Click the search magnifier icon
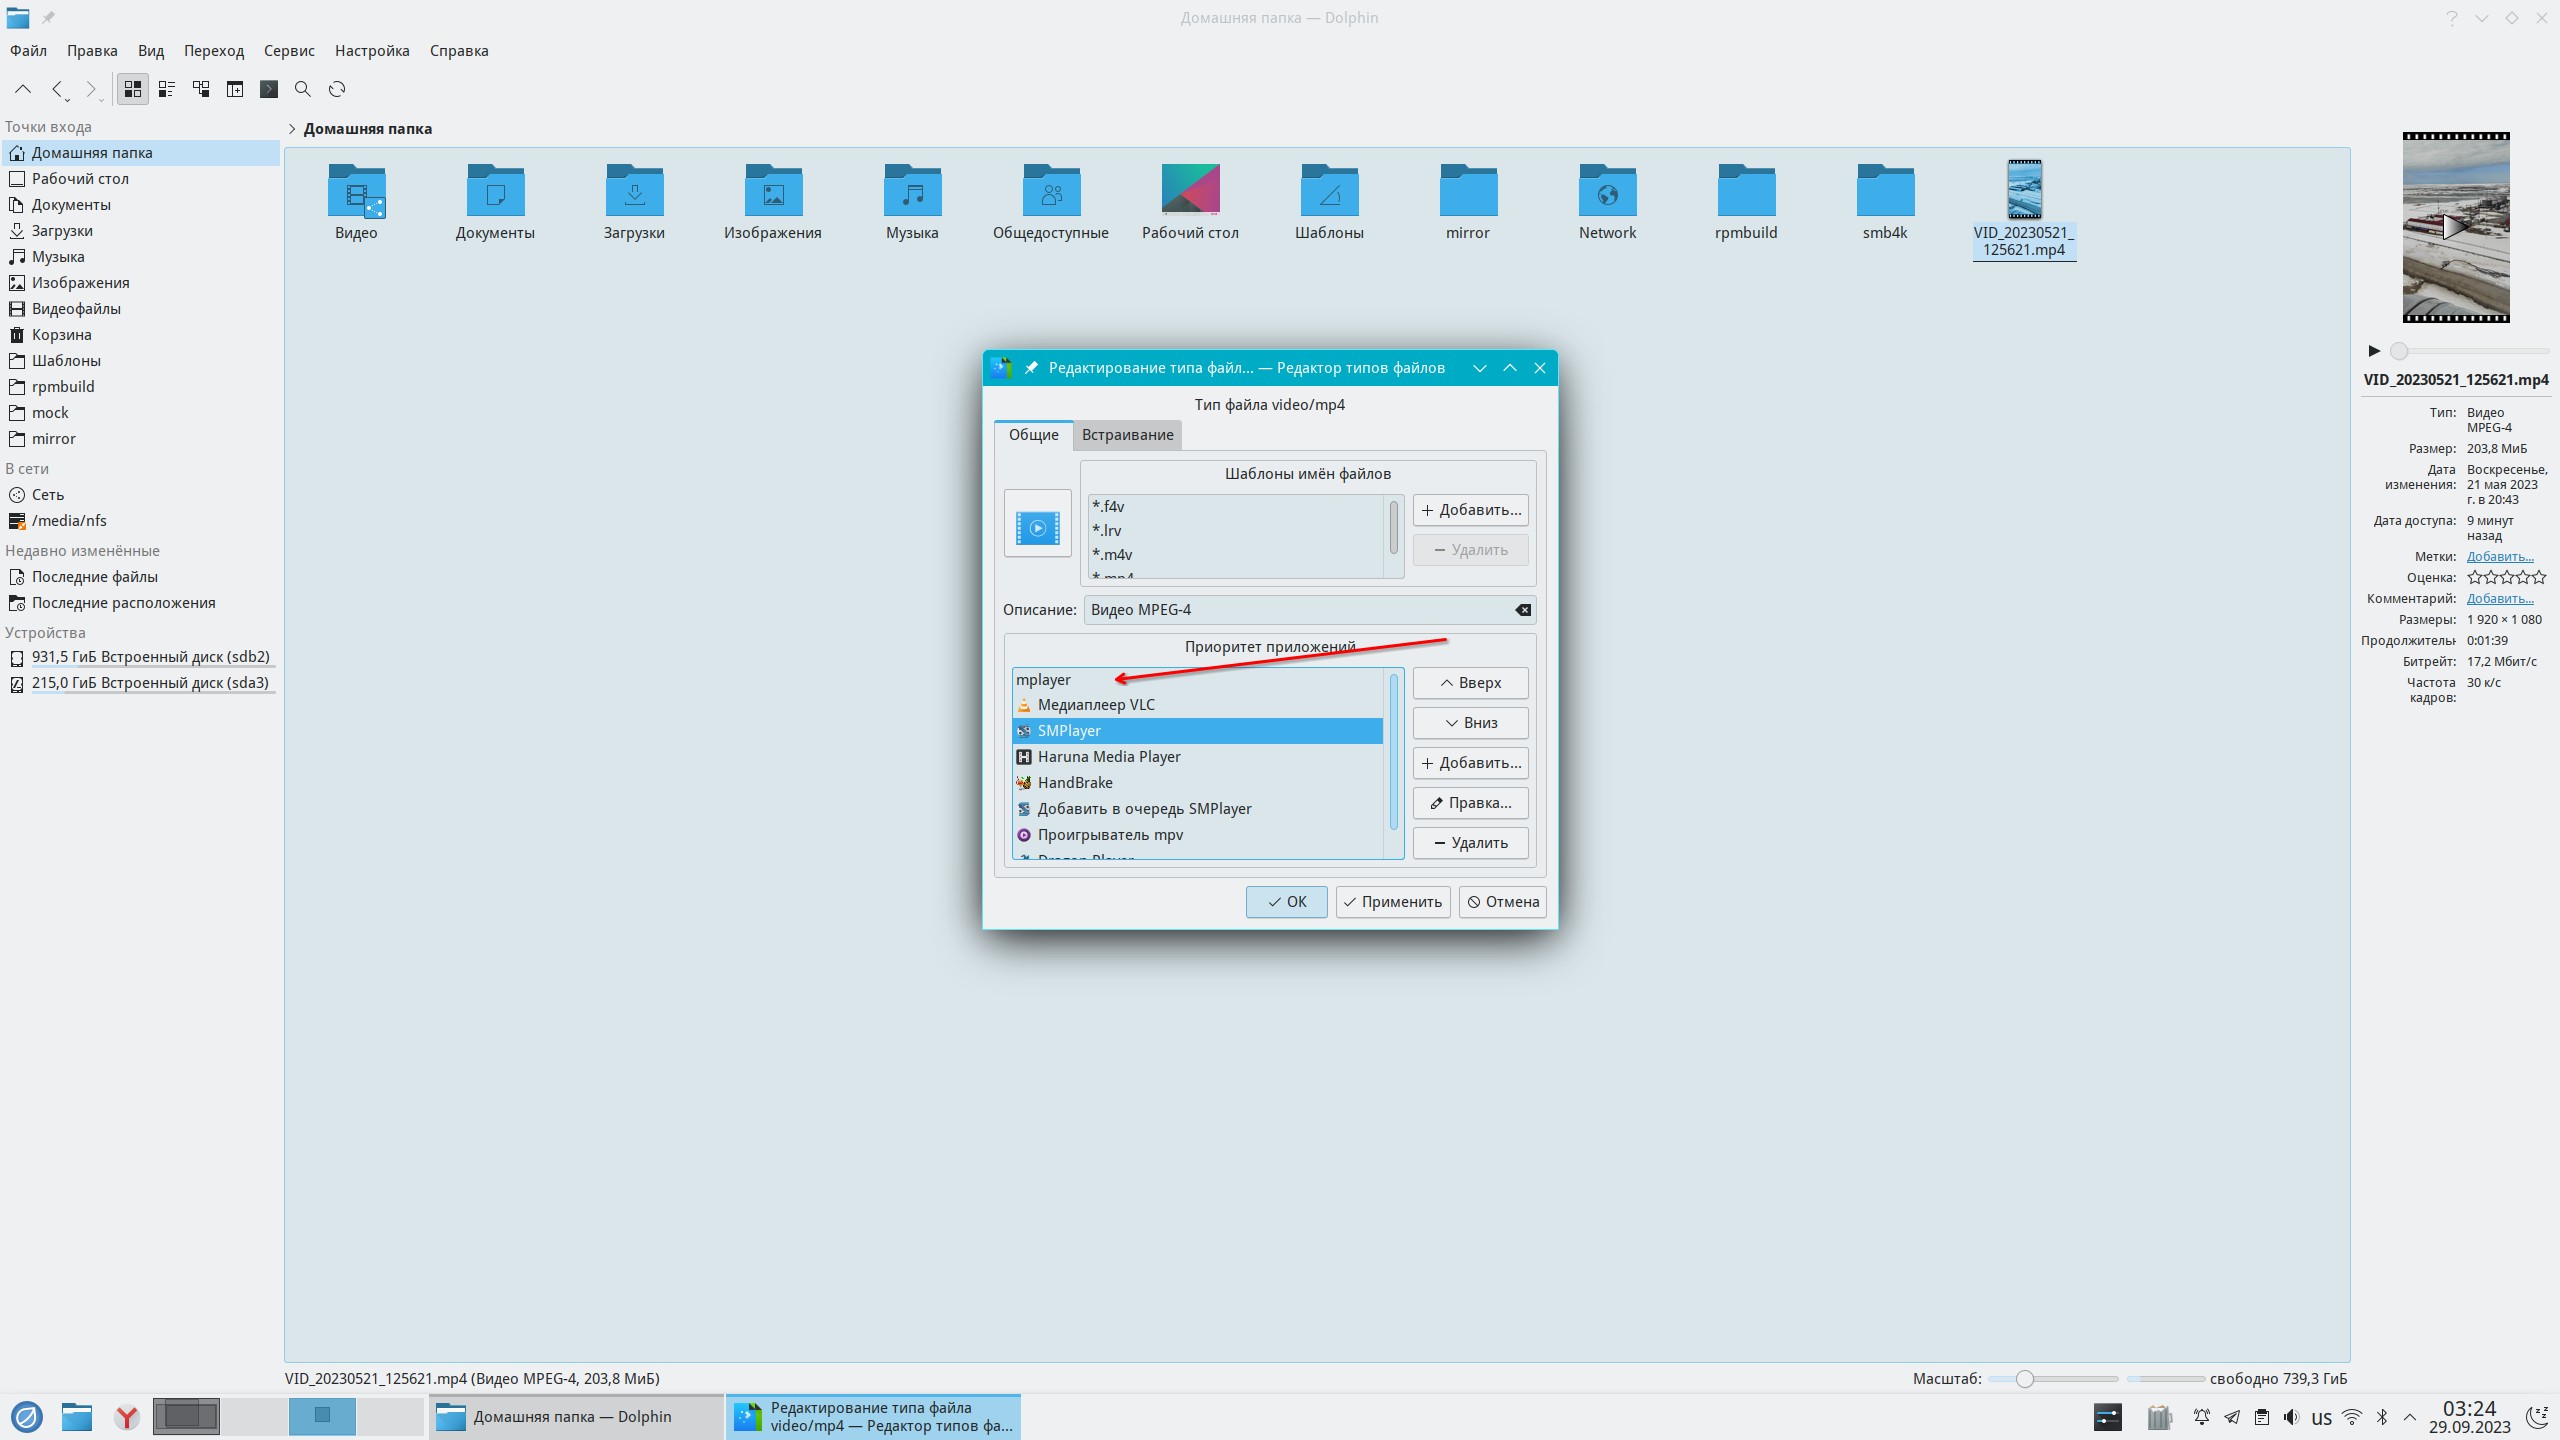 tap(303, 89)
